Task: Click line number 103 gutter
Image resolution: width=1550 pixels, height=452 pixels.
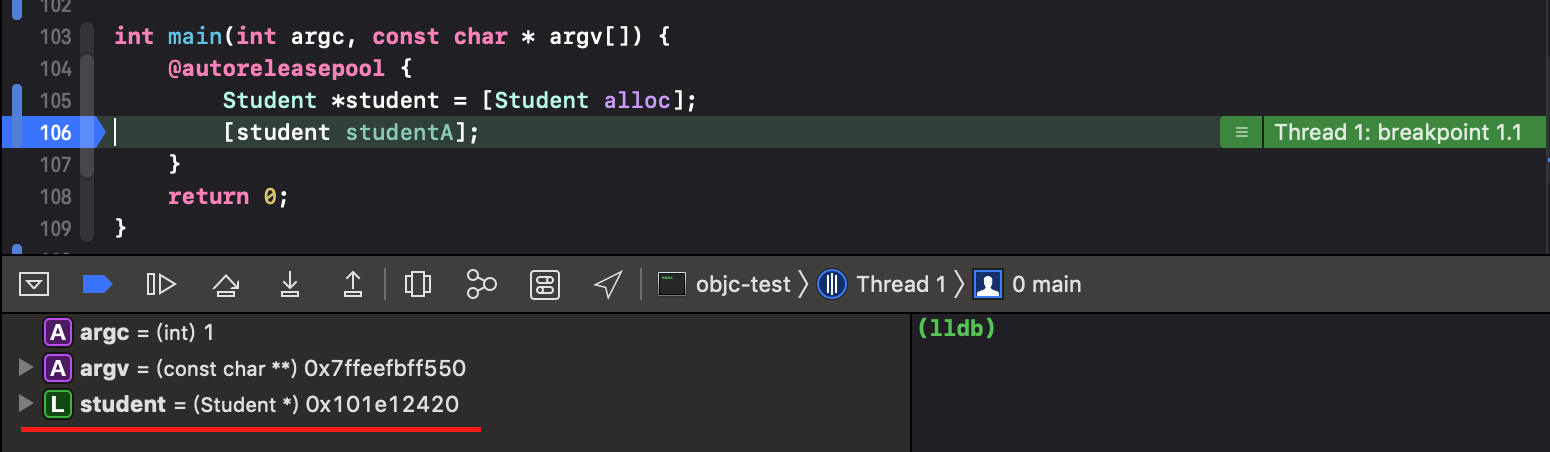Action: point(56,37)
